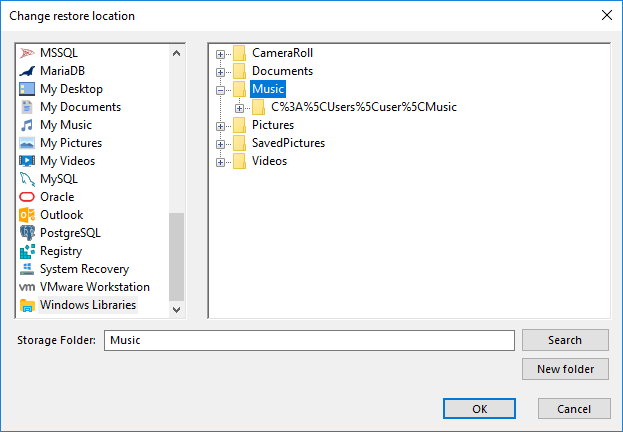Select the highlighted Music folder label
623x432 pixels.
(268, 89)
